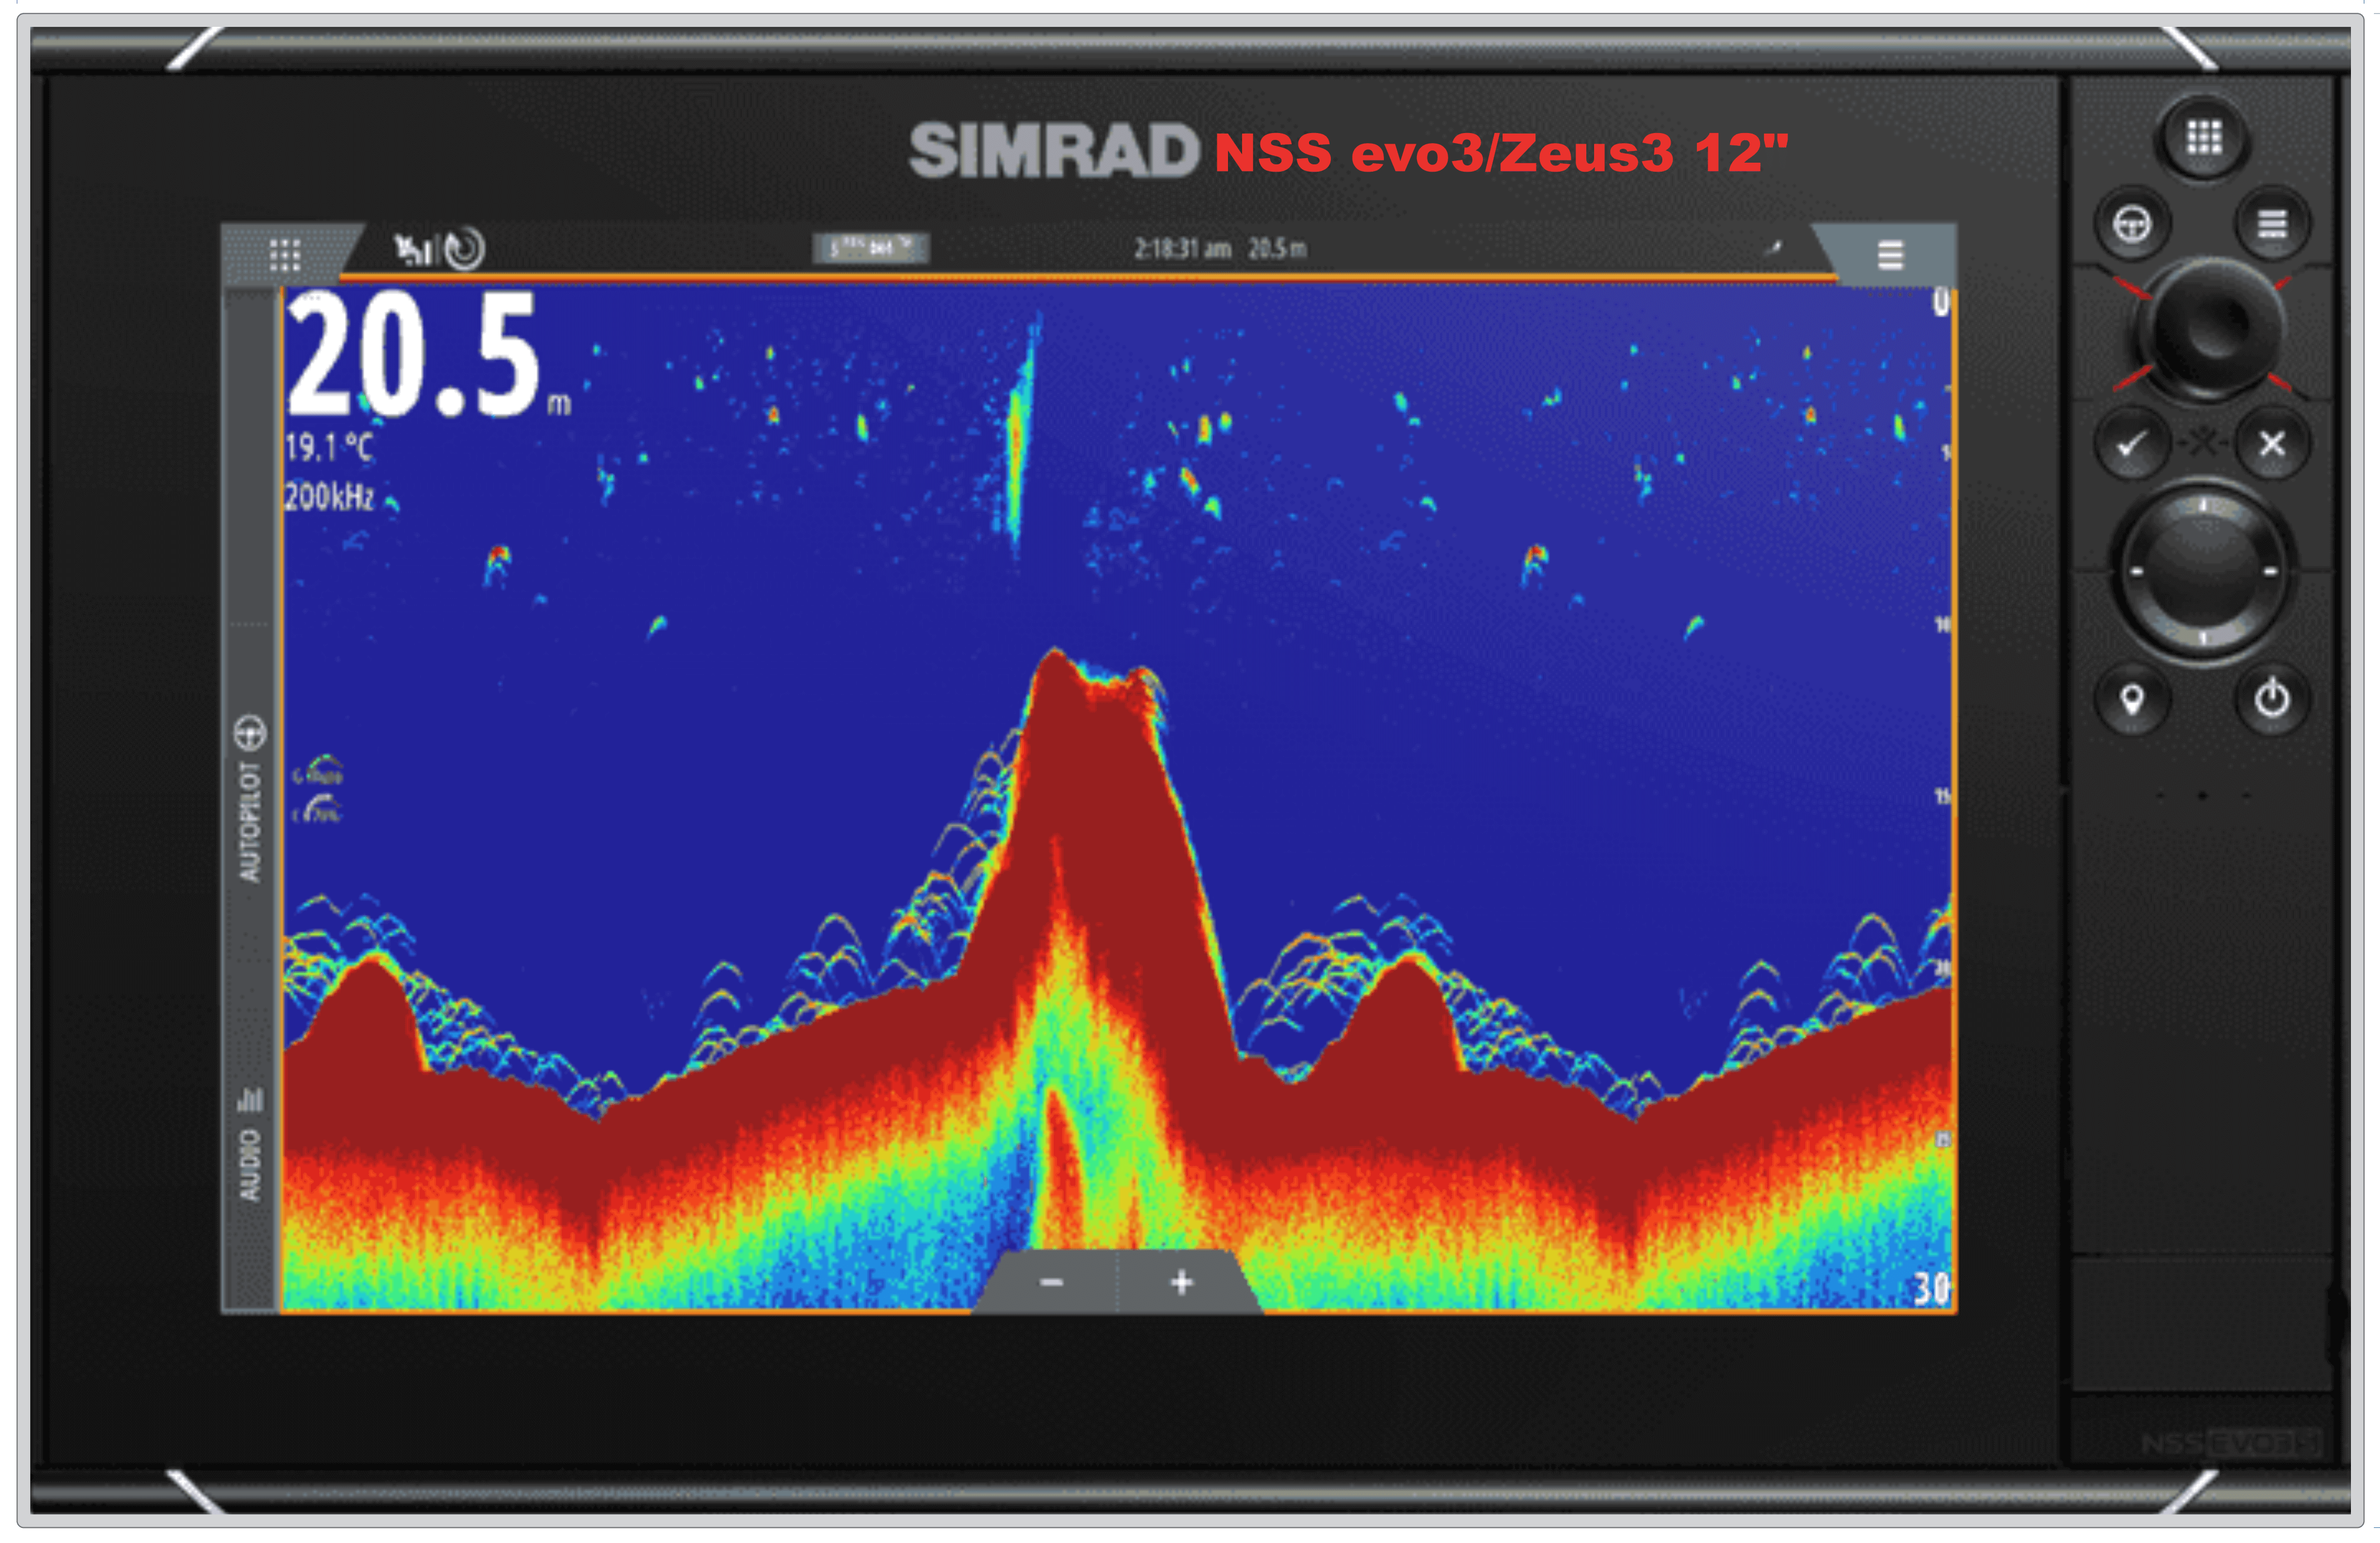Tap the GPS signal status icon
The width and height of the screenshot is (2380, 1543).
[414, 249]
